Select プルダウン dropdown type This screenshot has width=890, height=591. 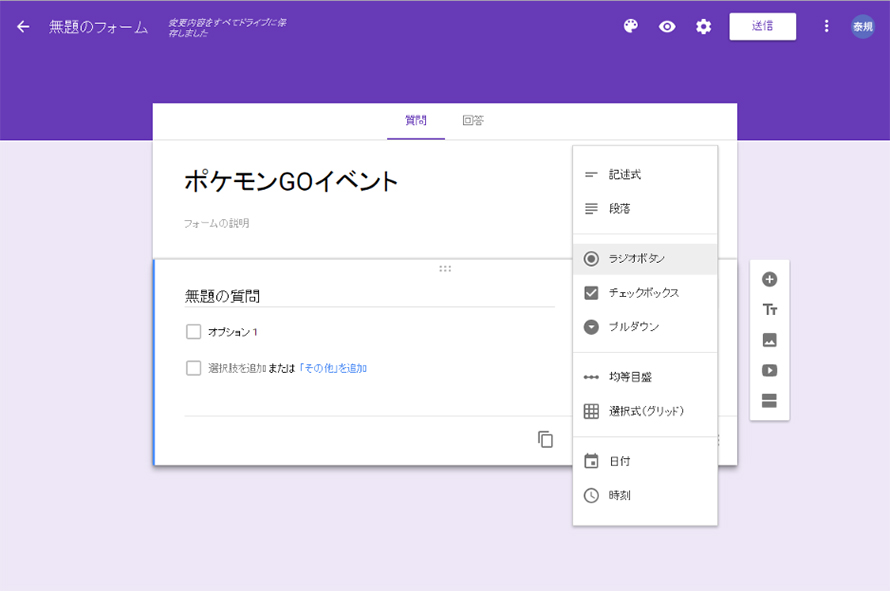click(645, 327)
